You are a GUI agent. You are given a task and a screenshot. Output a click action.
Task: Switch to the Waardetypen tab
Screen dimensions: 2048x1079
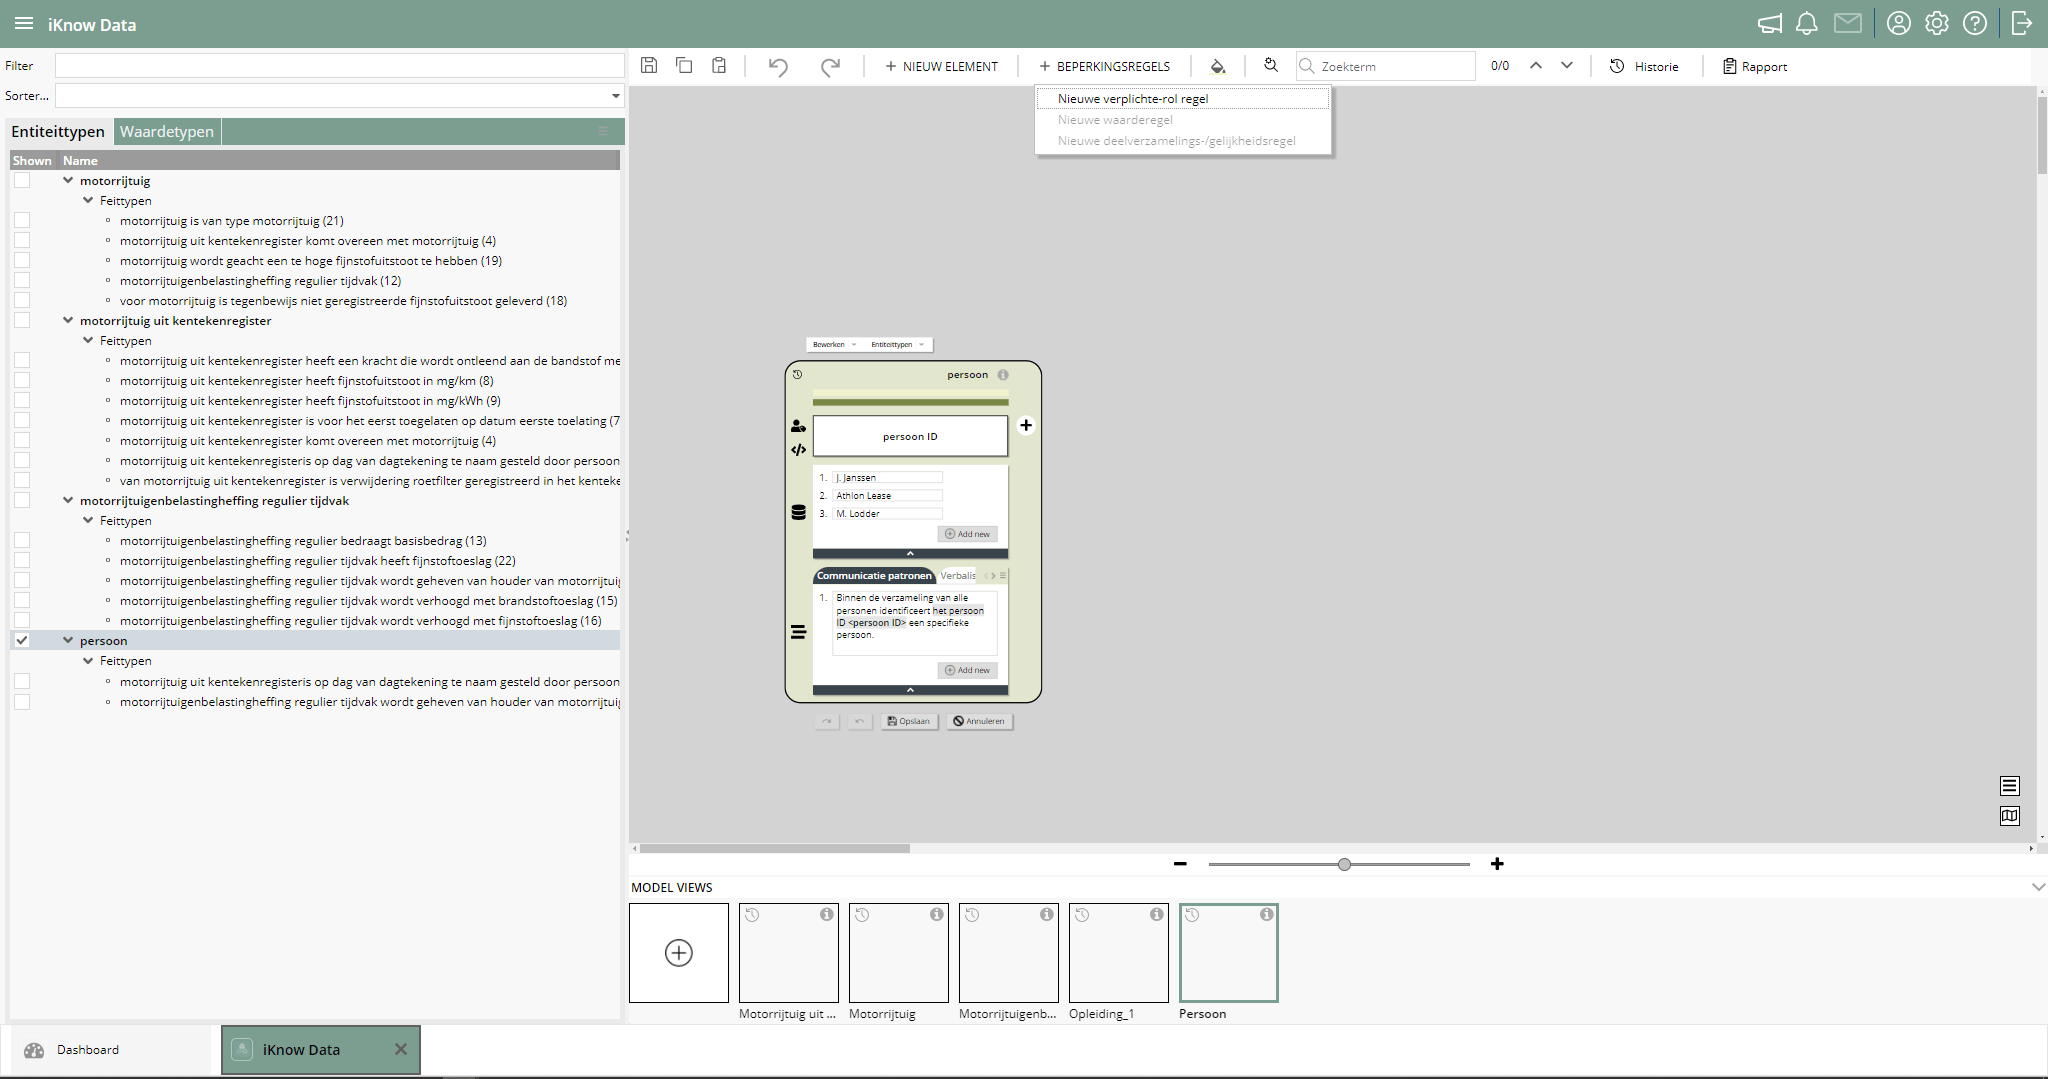167,131
